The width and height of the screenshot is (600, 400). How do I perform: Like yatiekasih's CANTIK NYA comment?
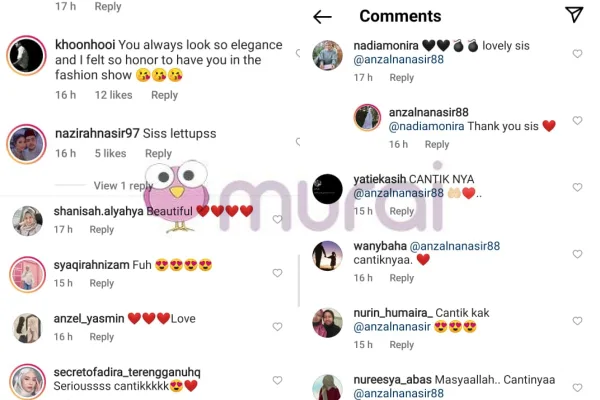[x=577, y=187]
